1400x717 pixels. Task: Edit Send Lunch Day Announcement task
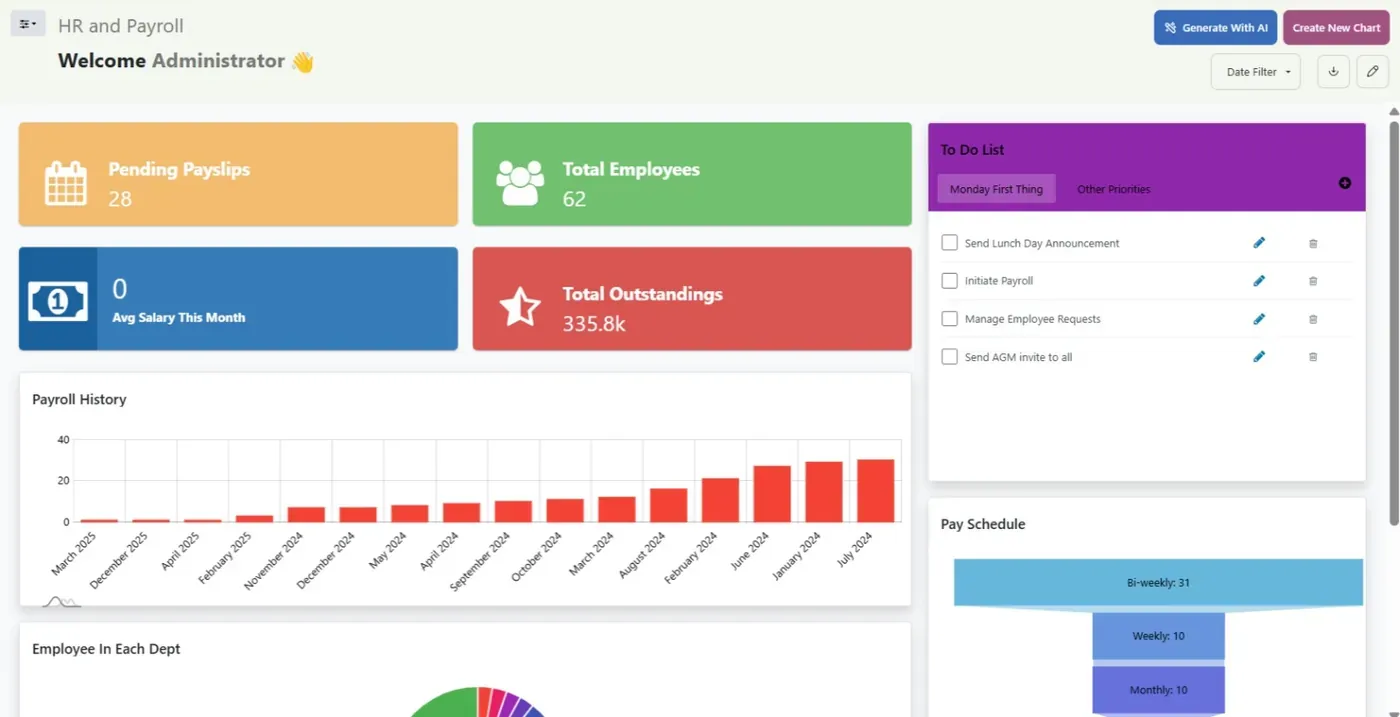pos(1259,243)
